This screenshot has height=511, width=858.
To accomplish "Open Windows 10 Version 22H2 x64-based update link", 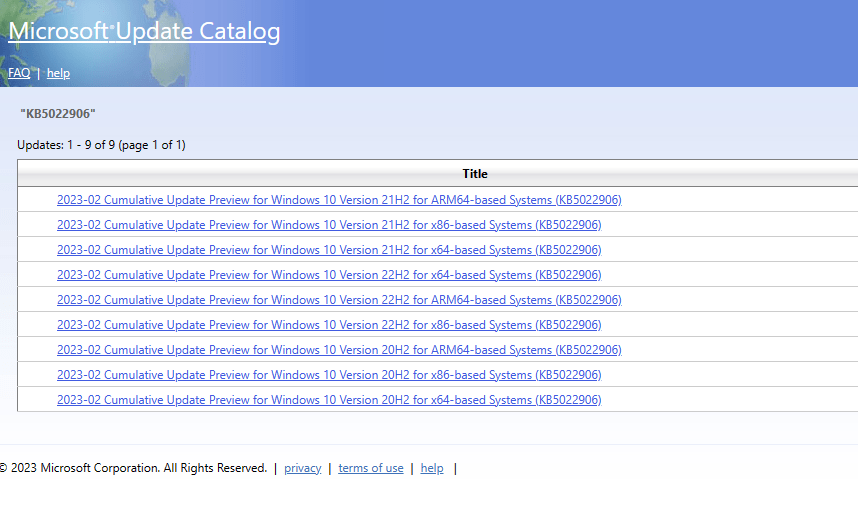I will (x=329, y=275).
